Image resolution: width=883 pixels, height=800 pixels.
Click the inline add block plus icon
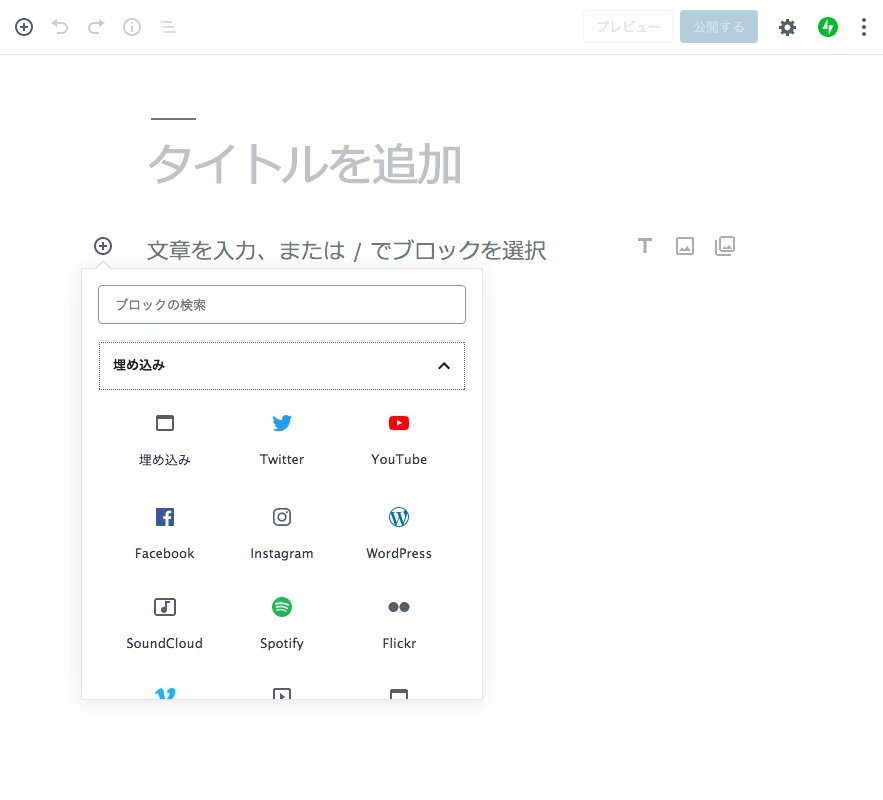pyautogui.click(x=103, y=246)
